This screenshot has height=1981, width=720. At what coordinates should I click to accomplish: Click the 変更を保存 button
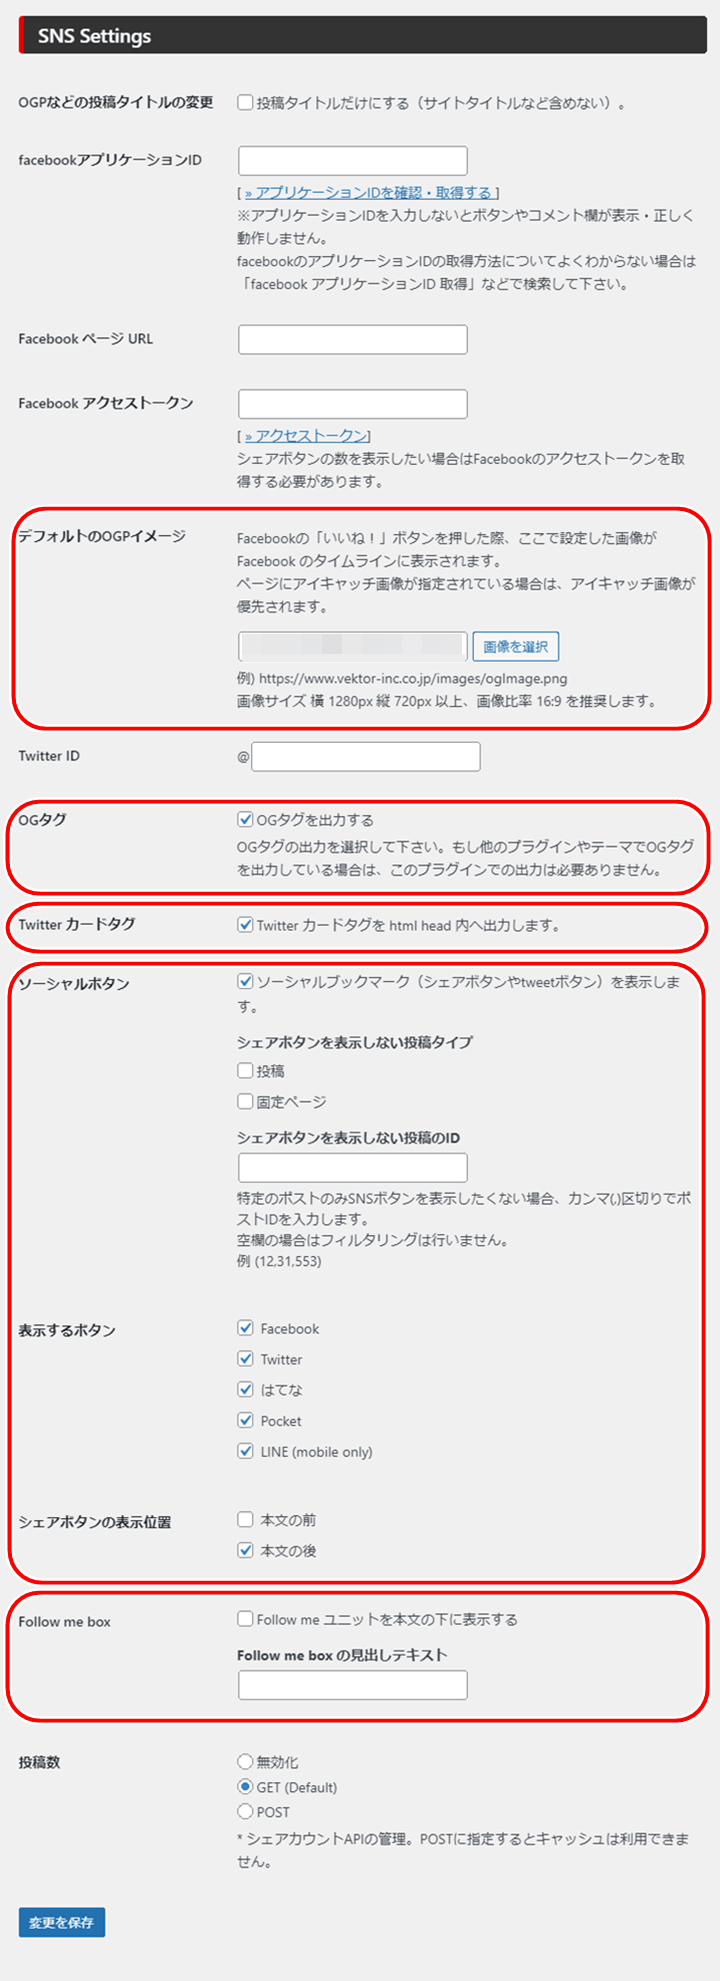coord(62,1923)
